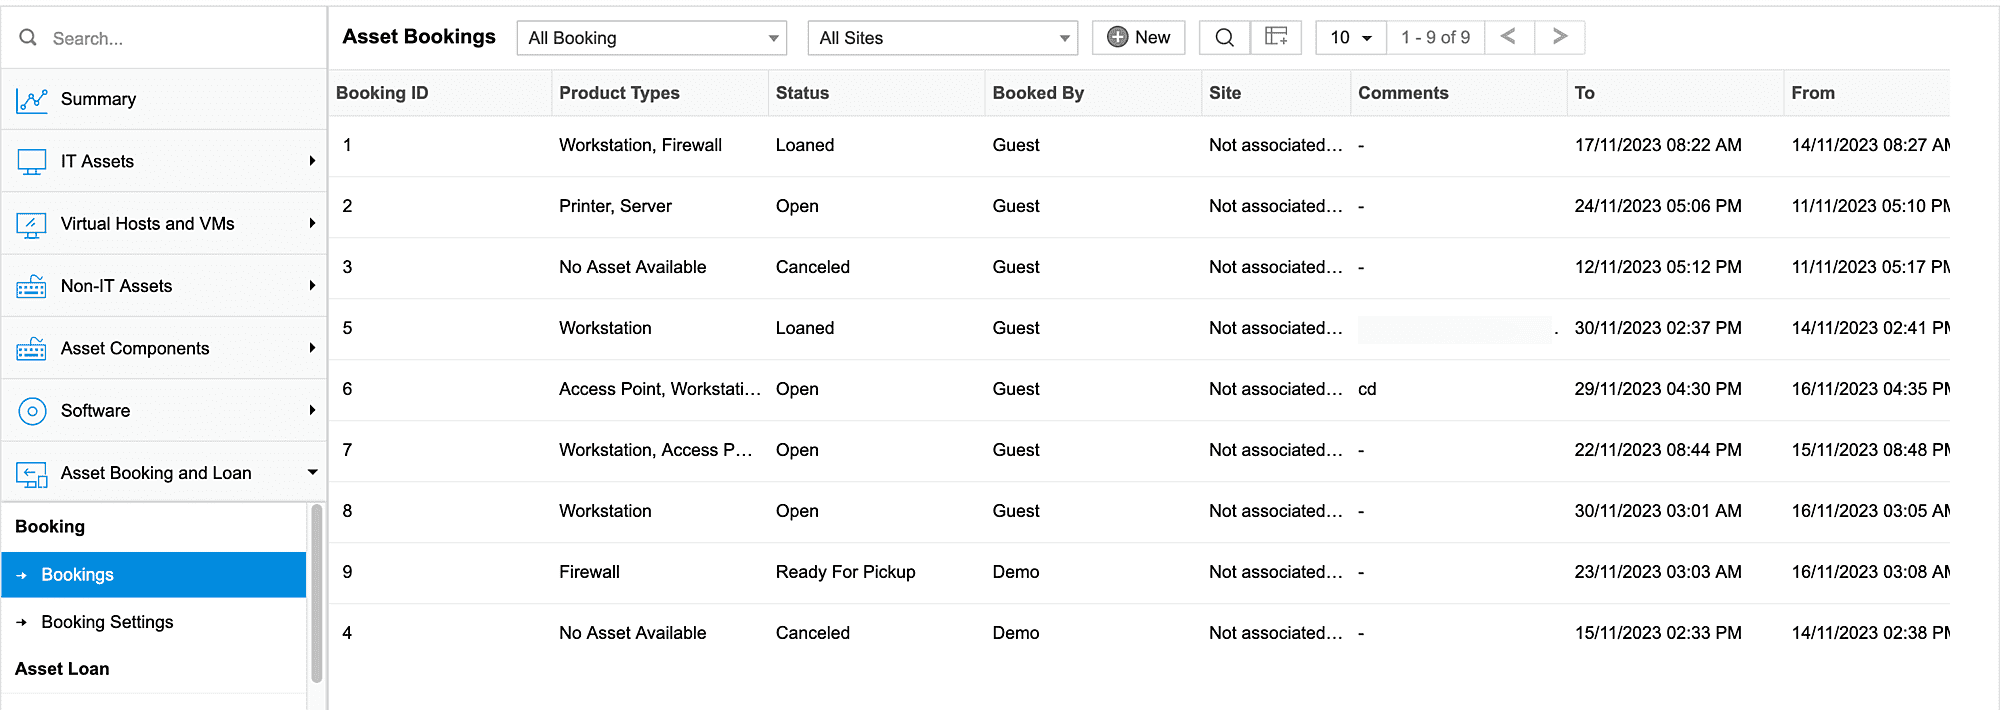This screenshot has height=710, width=2000.
Task: Open the Booking Settings menu item
Action: pyautogui.click(x=107, y=622)
